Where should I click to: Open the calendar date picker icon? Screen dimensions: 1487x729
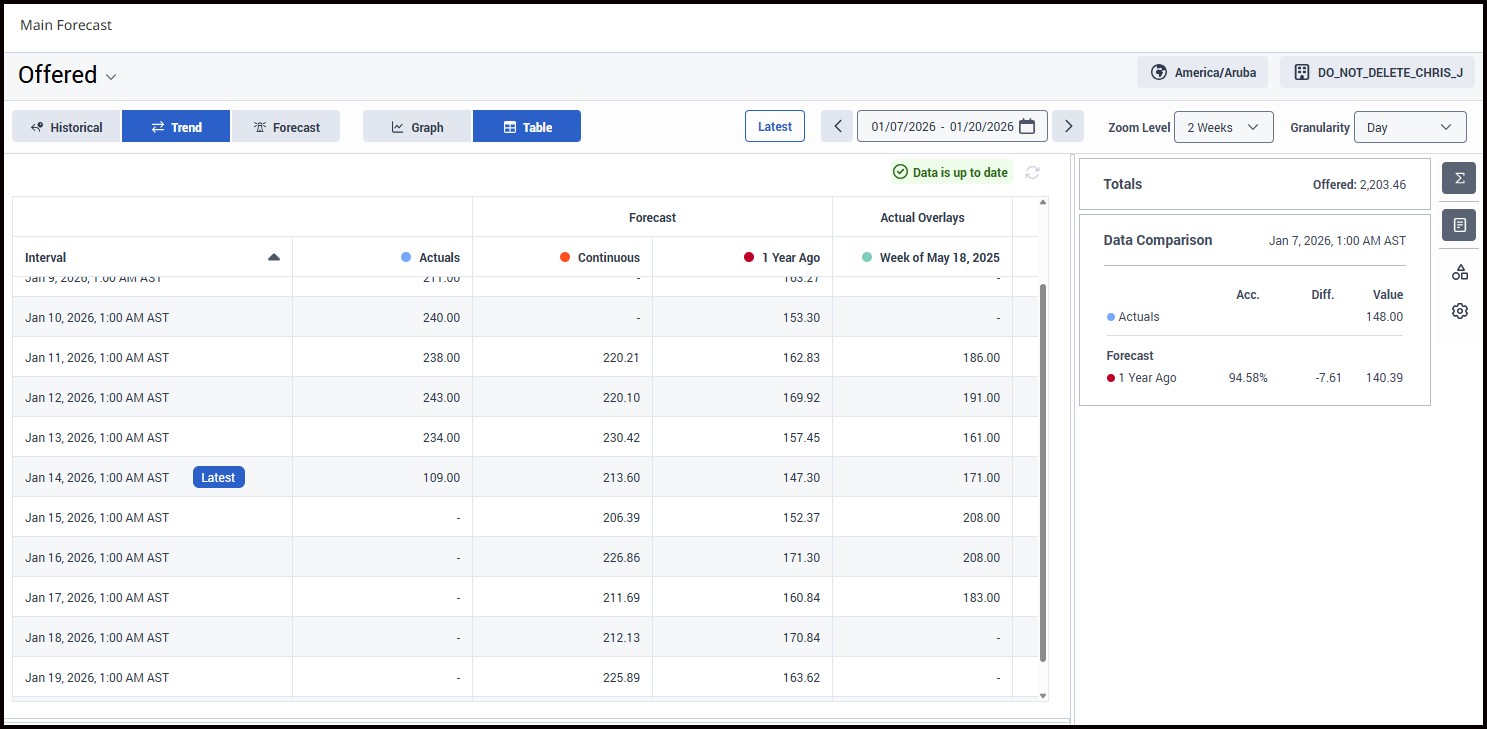[x=1027, y=126]
